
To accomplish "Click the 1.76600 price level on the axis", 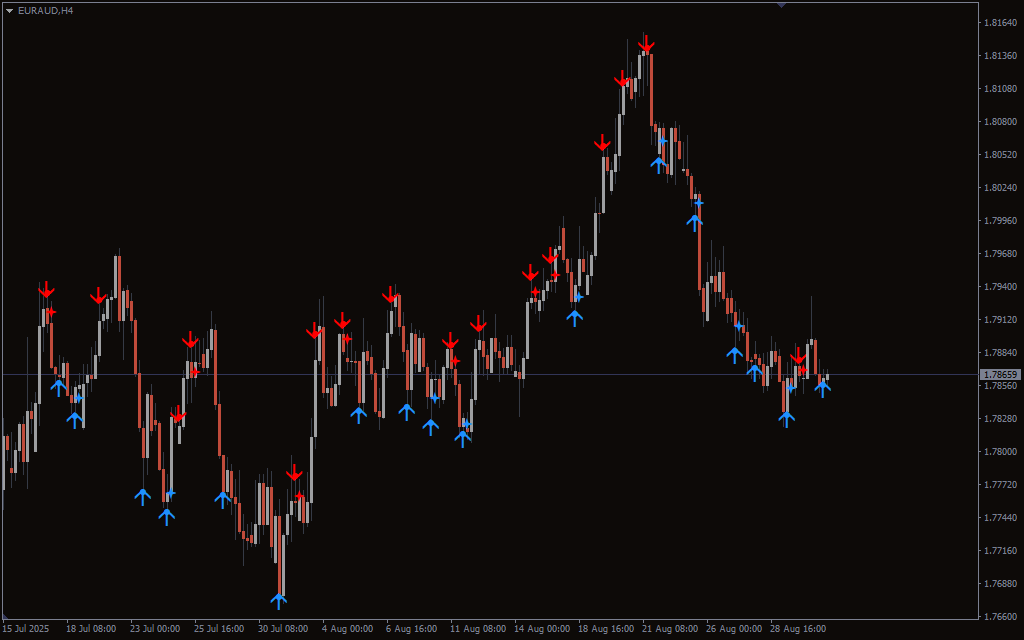I will tap(1000, 616).
